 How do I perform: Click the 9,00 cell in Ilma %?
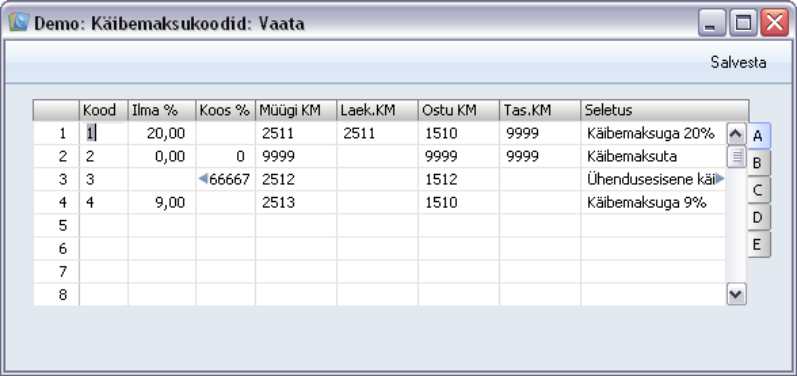pos(162,203)
